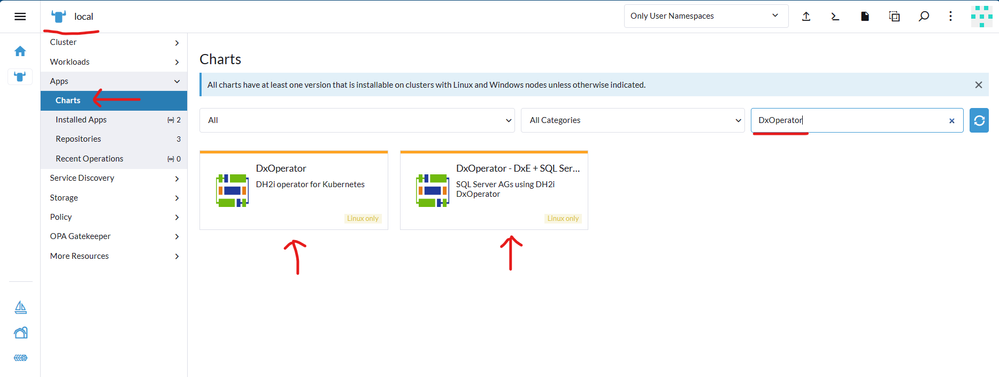This screenshot has height=377, width=999.
Task: Expand the Policy menu section
Action: tap(114, 217)
